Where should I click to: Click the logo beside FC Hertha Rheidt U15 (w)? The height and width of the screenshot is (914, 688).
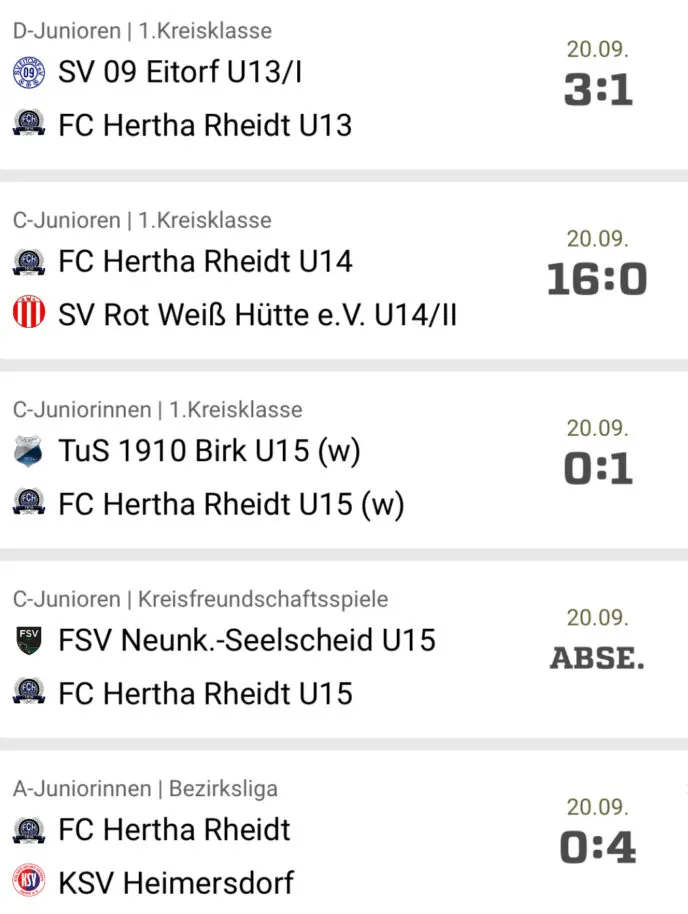click(29, 504)
